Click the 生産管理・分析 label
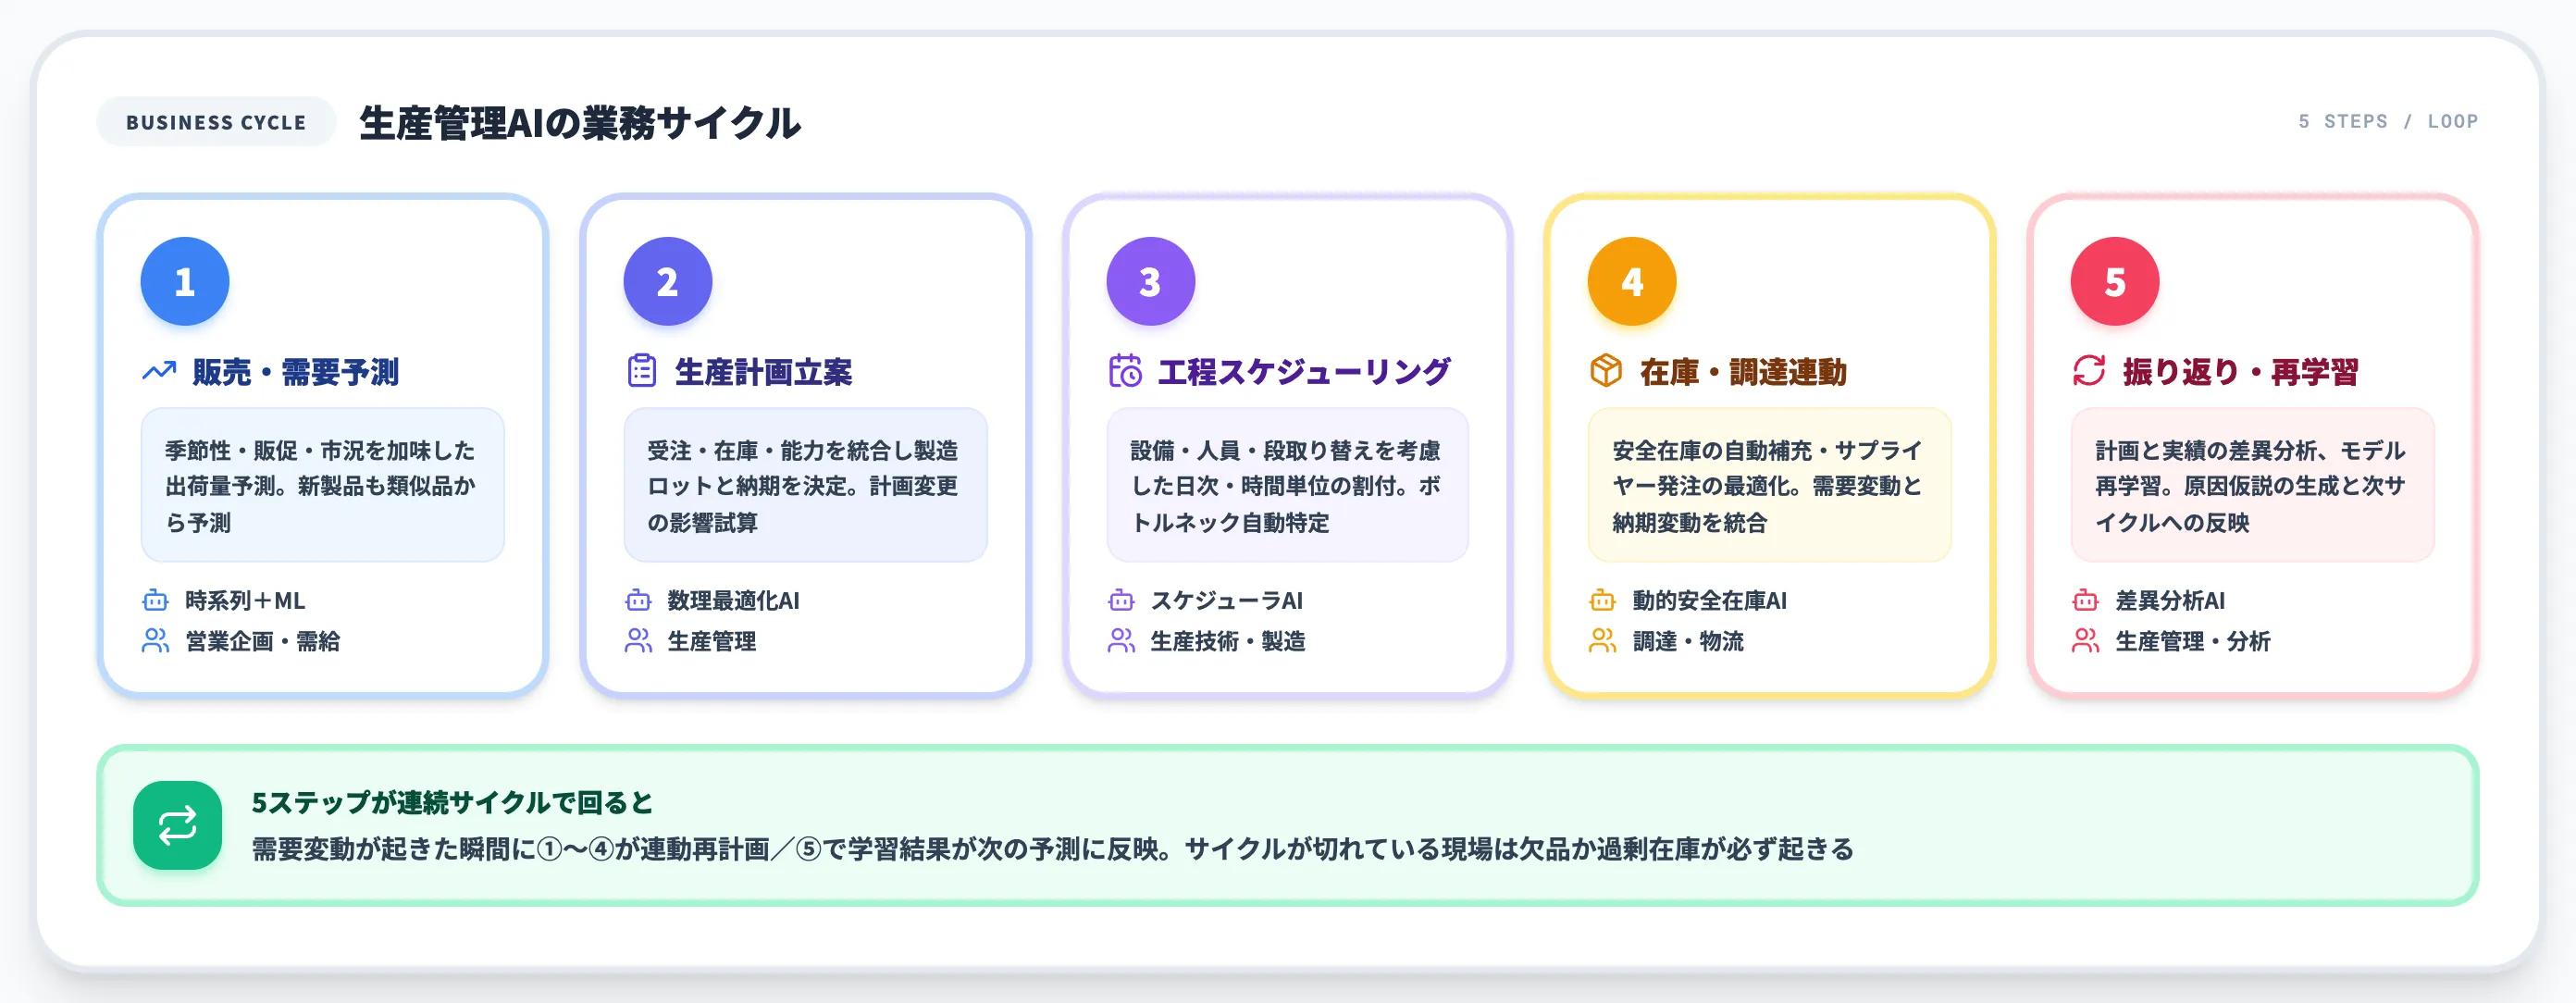2576x1003 pixels. click(x=2193, y=641)
